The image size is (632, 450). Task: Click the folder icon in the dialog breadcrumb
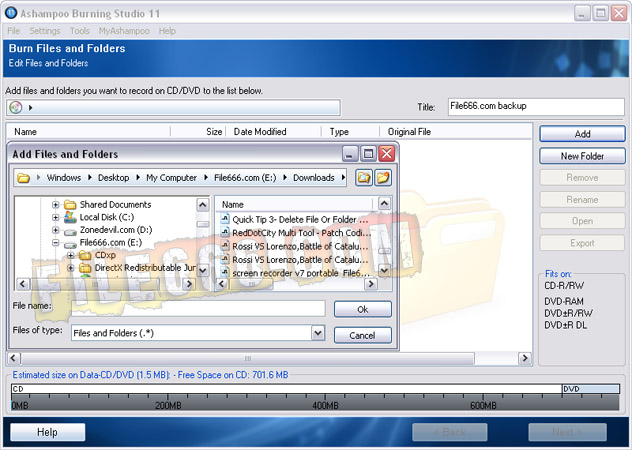[x=23, y=178]
